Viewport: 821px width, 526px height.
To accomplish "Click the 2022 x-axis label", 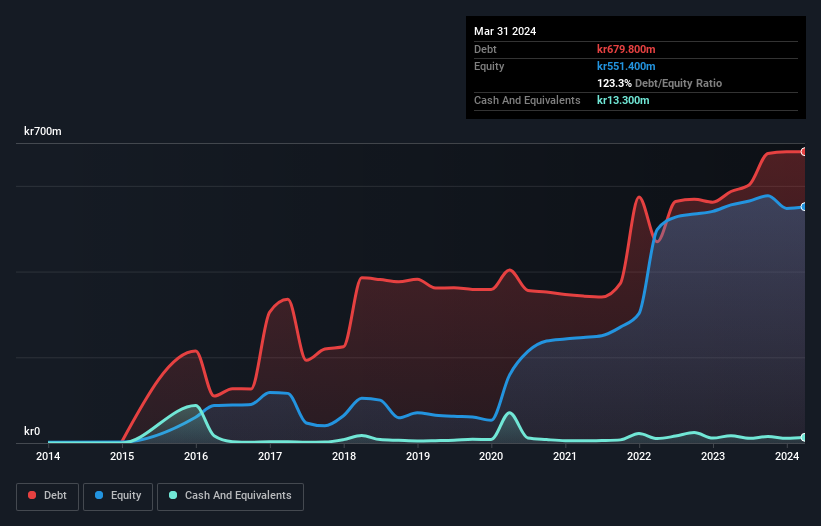I will 639,456.
